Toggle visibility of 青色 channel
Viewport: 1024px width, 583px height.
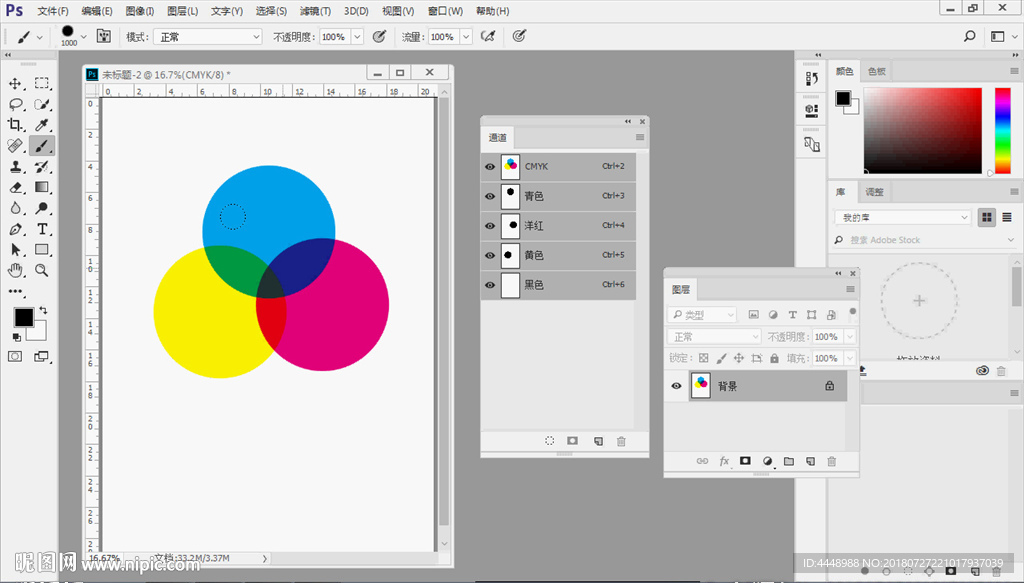click(490, 197)
